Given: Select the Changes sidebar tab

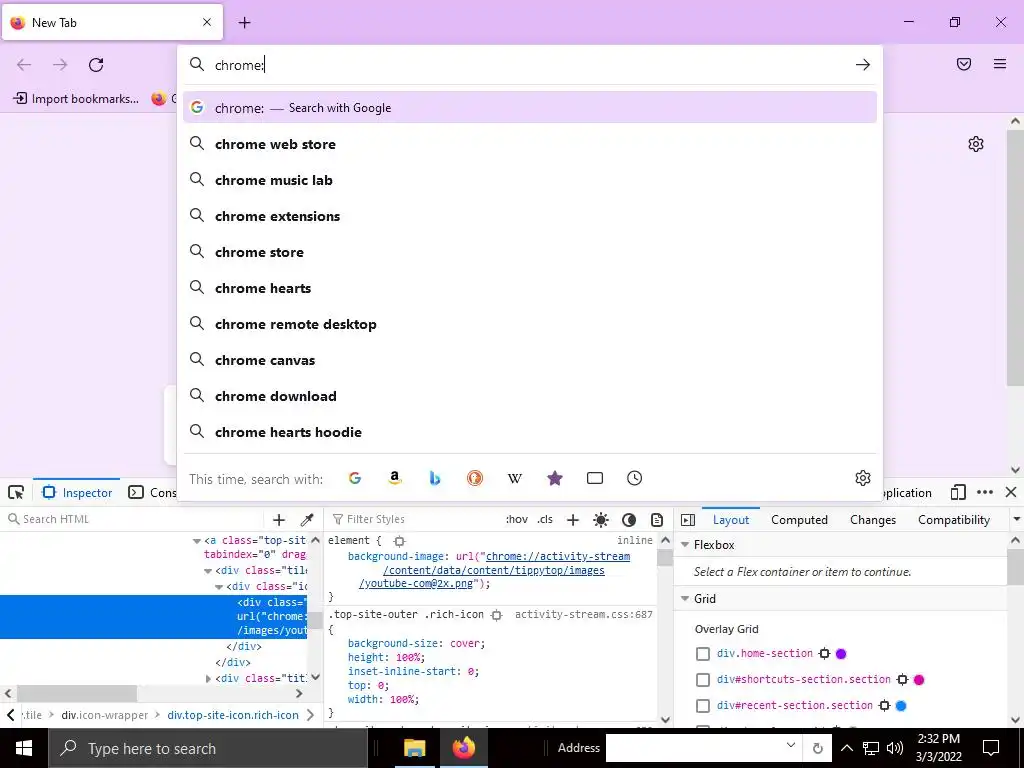Looking at the screenshot, I should click(873, 520).
